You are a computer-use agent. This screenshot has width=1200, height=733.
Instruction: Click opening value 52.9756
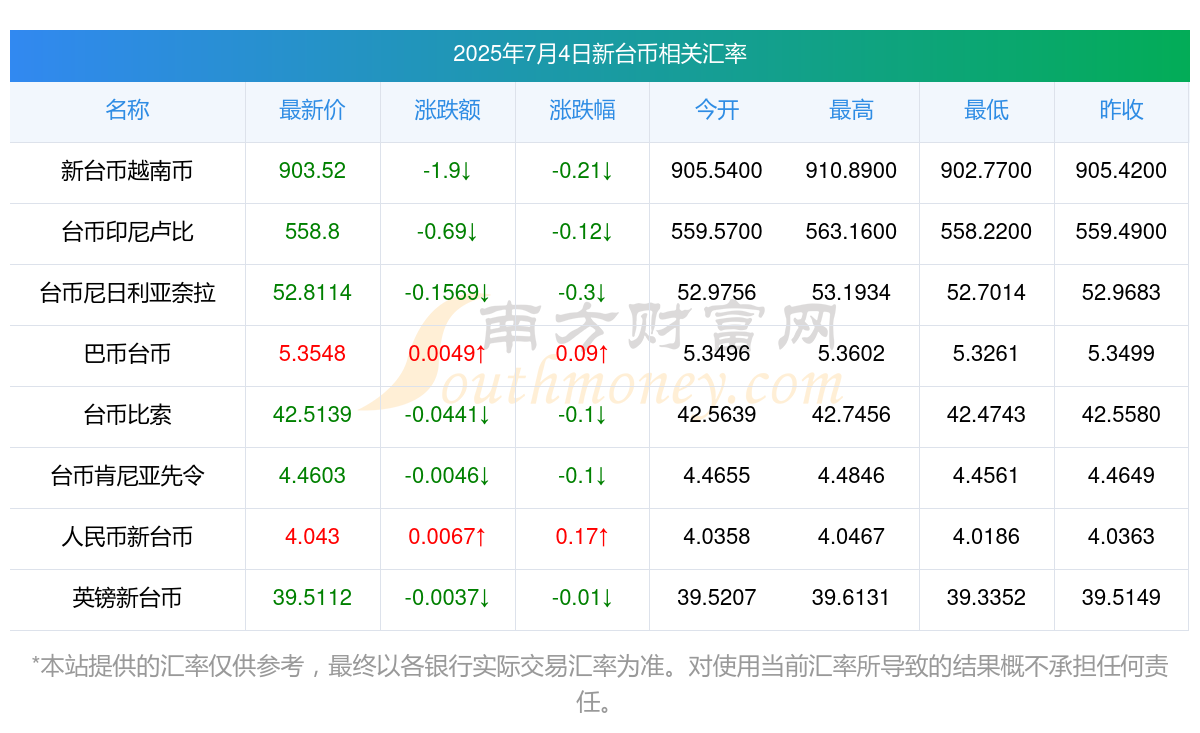[x=717, y=293]
